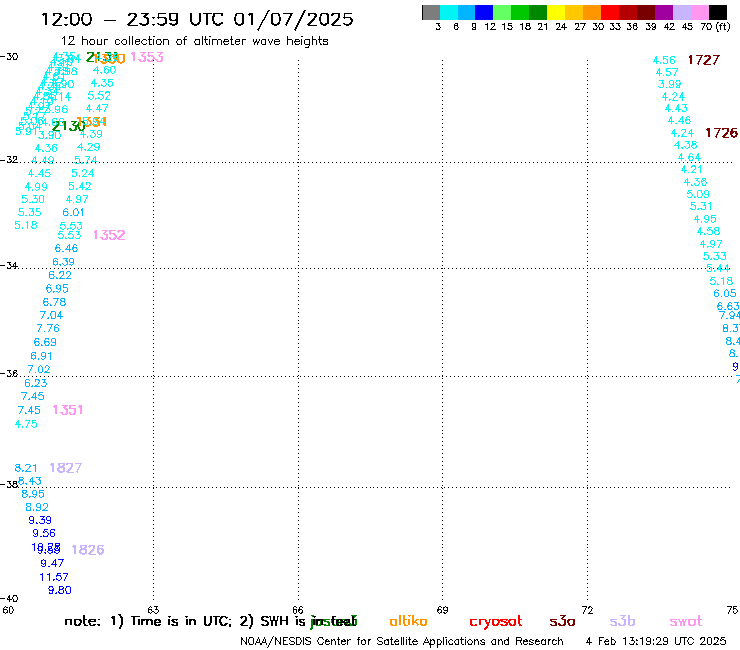Click the date range title '12:00 – 23:59 UTC 01/07/2025'
This screenshot has width=740, height=650.
pyautogui.click(x=197, y=19)
